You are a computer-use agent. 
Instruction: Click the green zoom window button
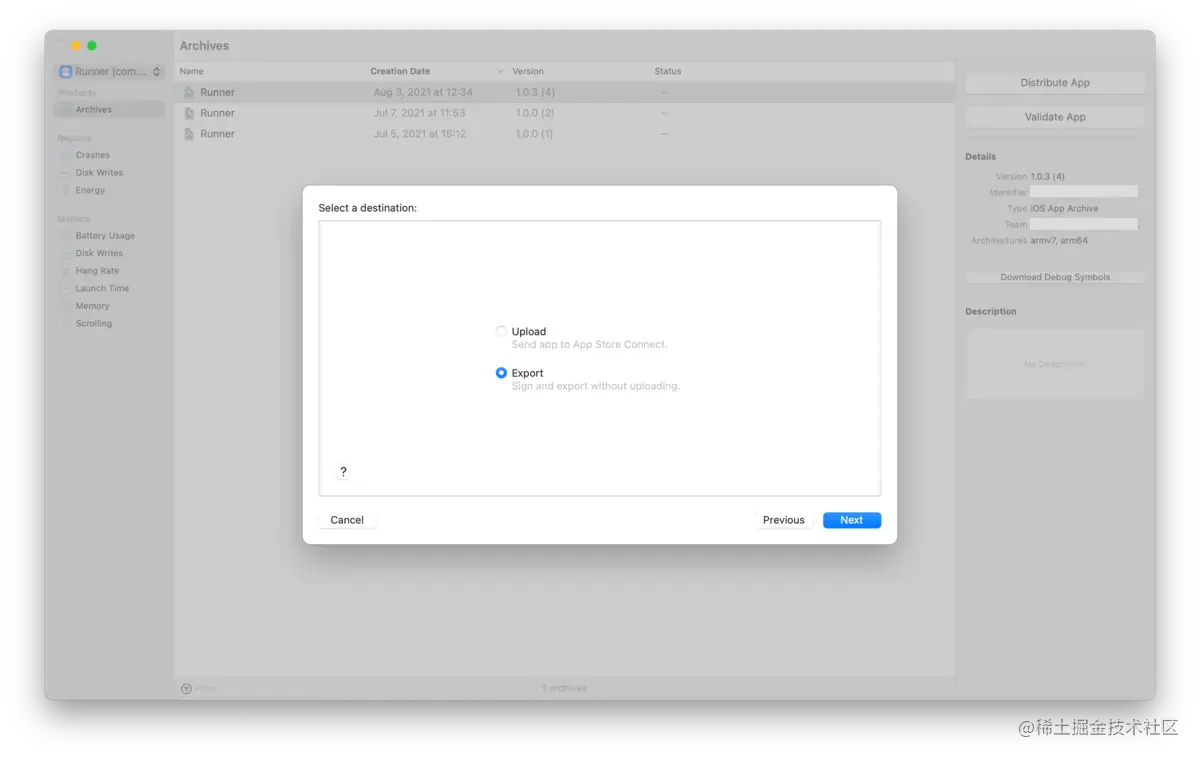pos(92,46)
